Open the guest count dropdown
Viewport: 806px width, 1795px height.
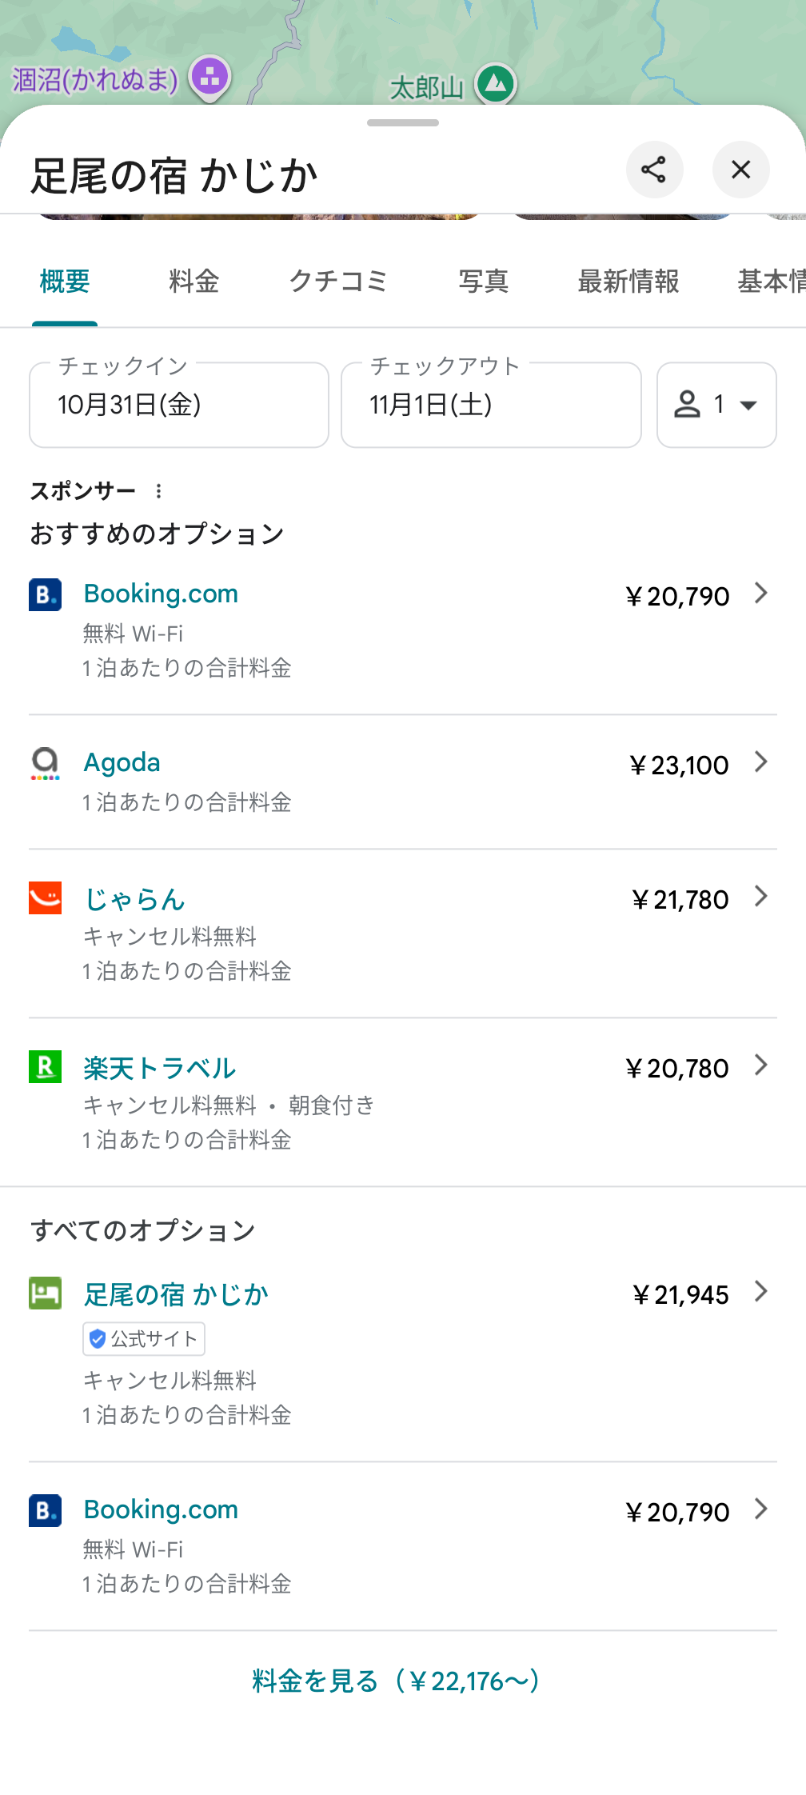[x=716, y=405]
